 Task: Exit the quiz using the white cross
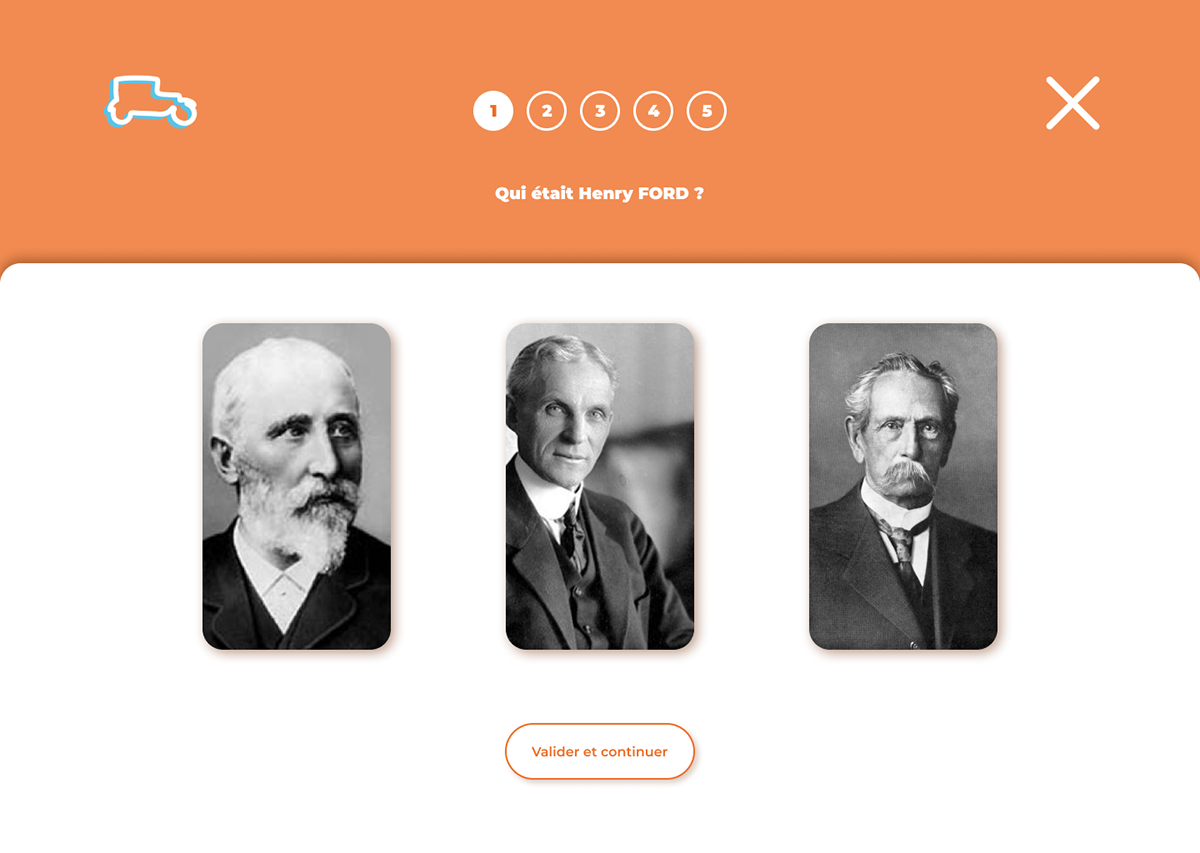click(1073, 103)
